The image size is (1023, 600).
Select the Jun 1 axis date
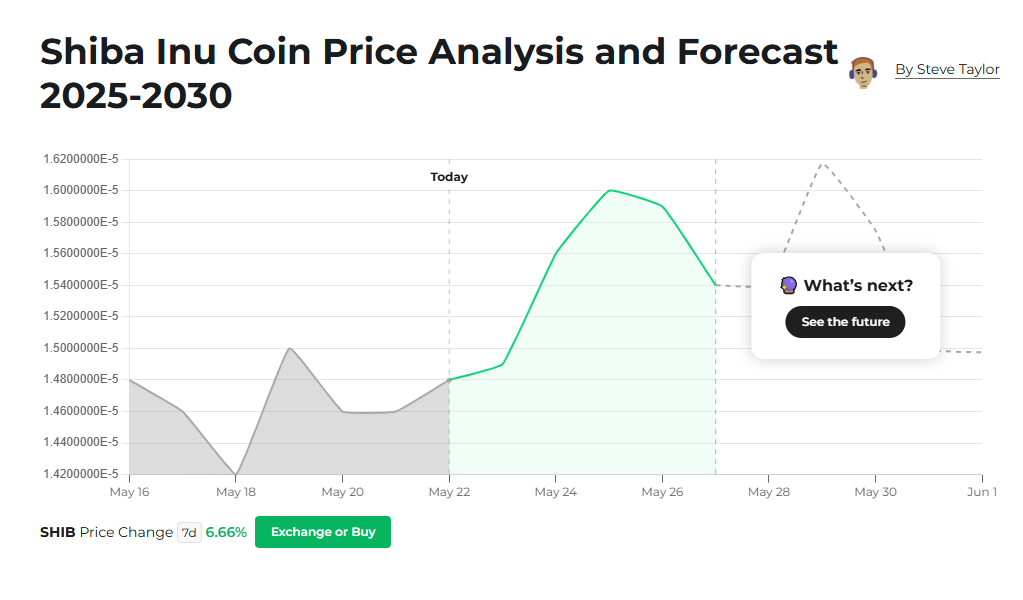point(982,492)
